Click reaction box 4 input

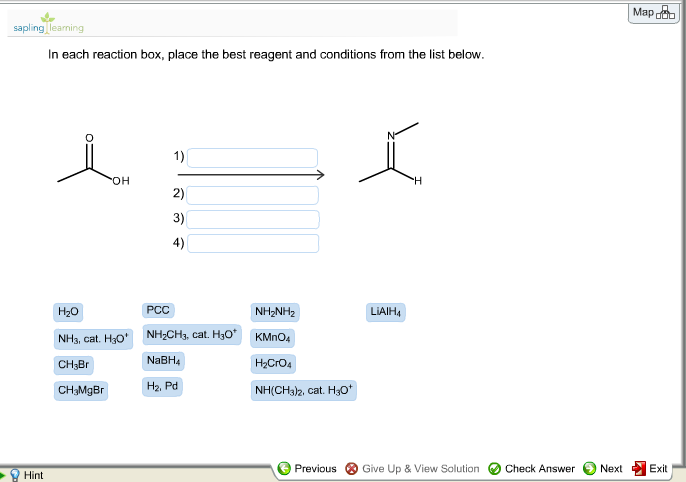click(x=253, y=244)
